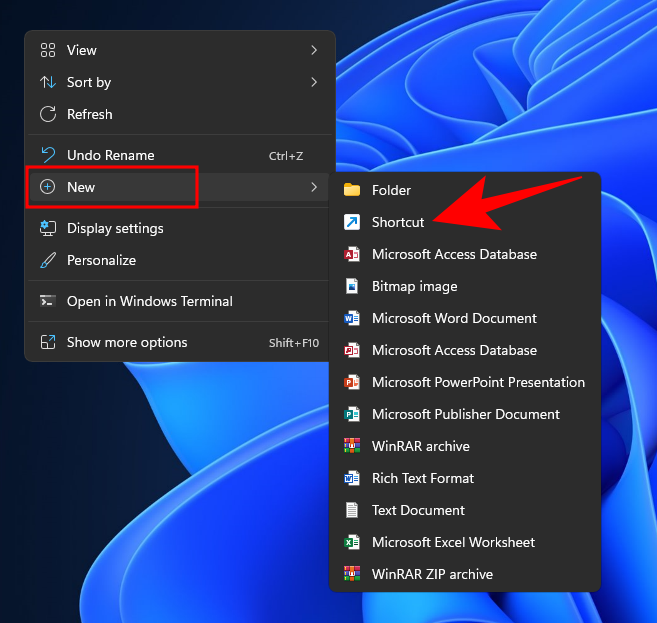Click the Refresh circular arrow icon
This screenshot has width=657, height=623.
[x=47, y=114]
